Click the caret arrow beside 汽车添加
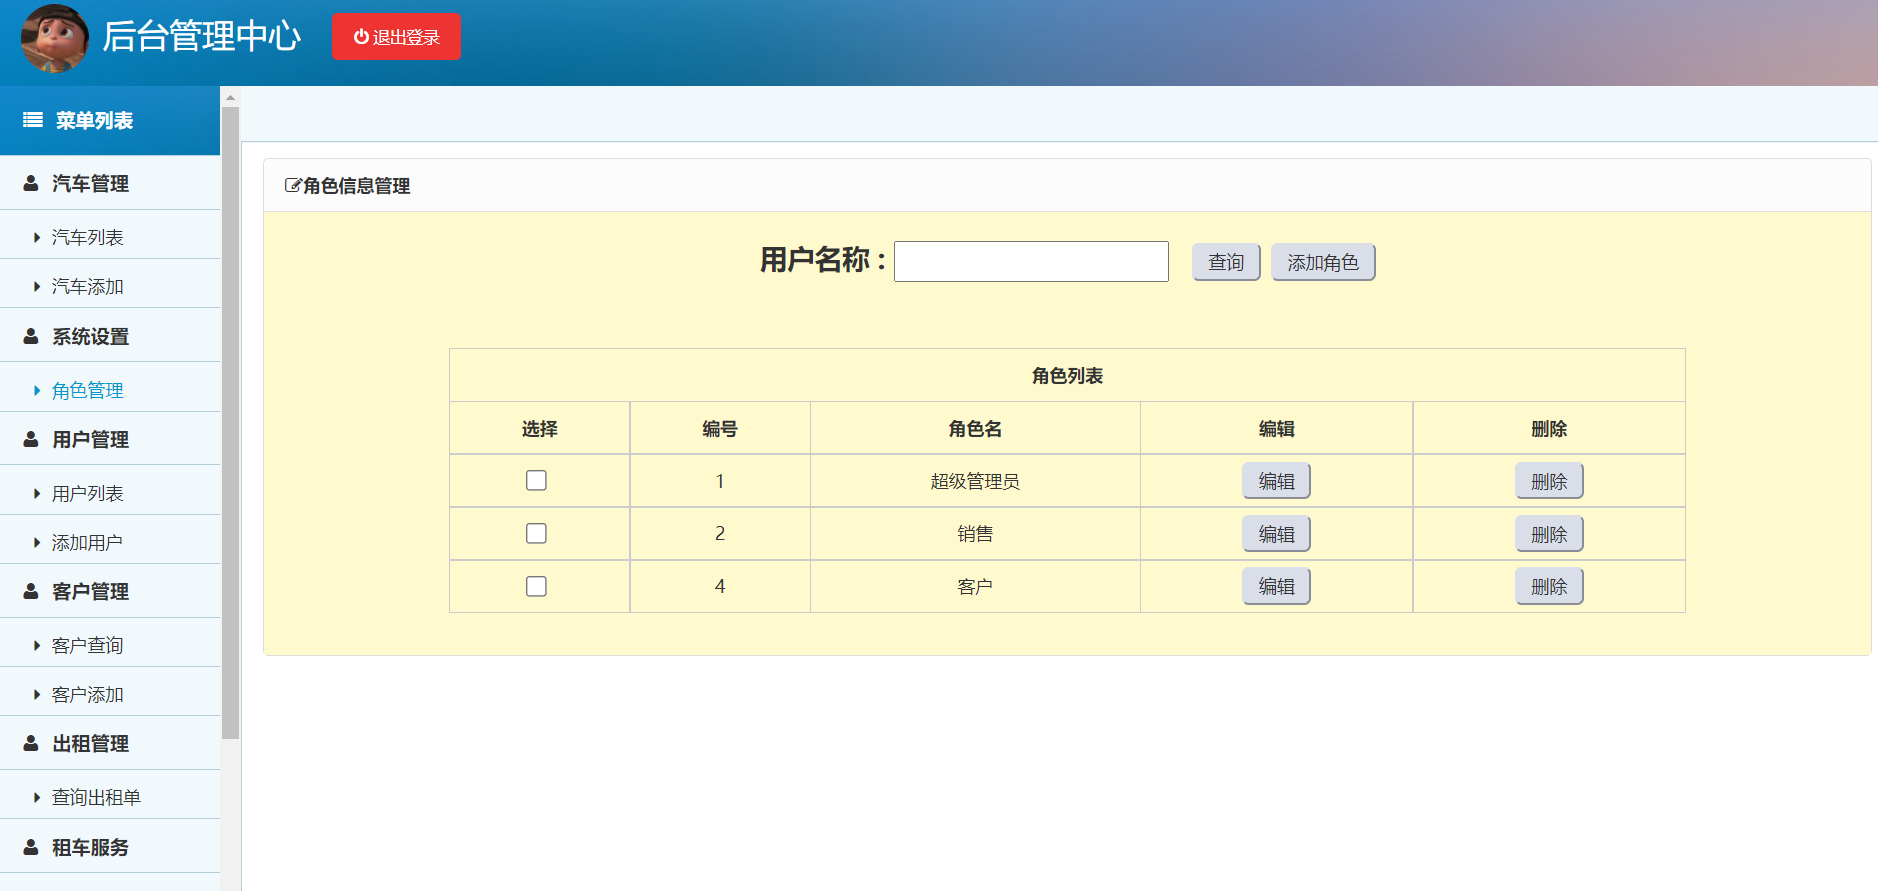Viewport: 1878px width, 891px height. (37, 287)
